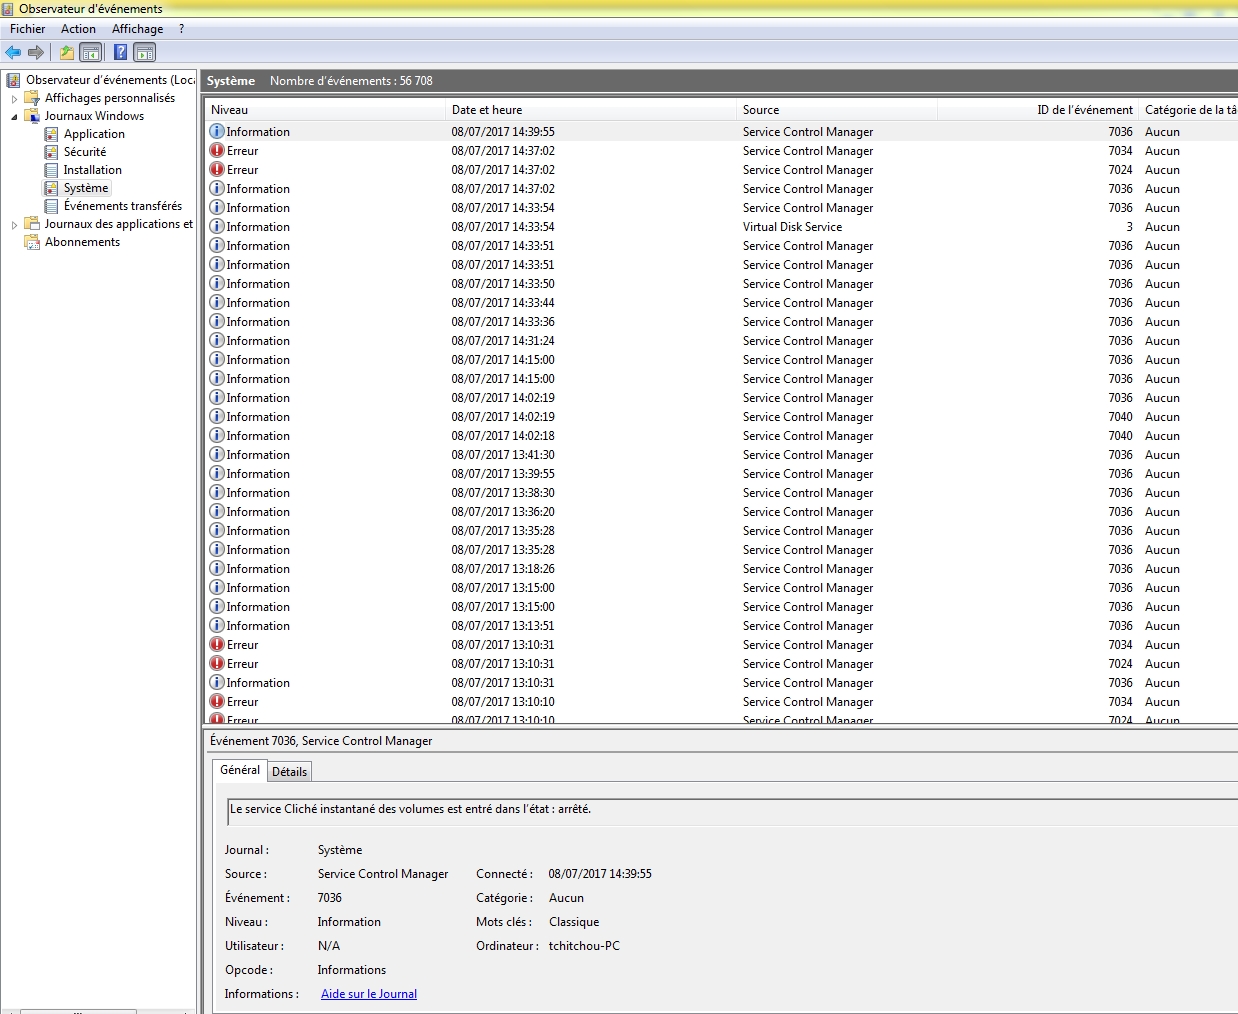Click the Information row at 14:37:02

(x=721, y=189)
